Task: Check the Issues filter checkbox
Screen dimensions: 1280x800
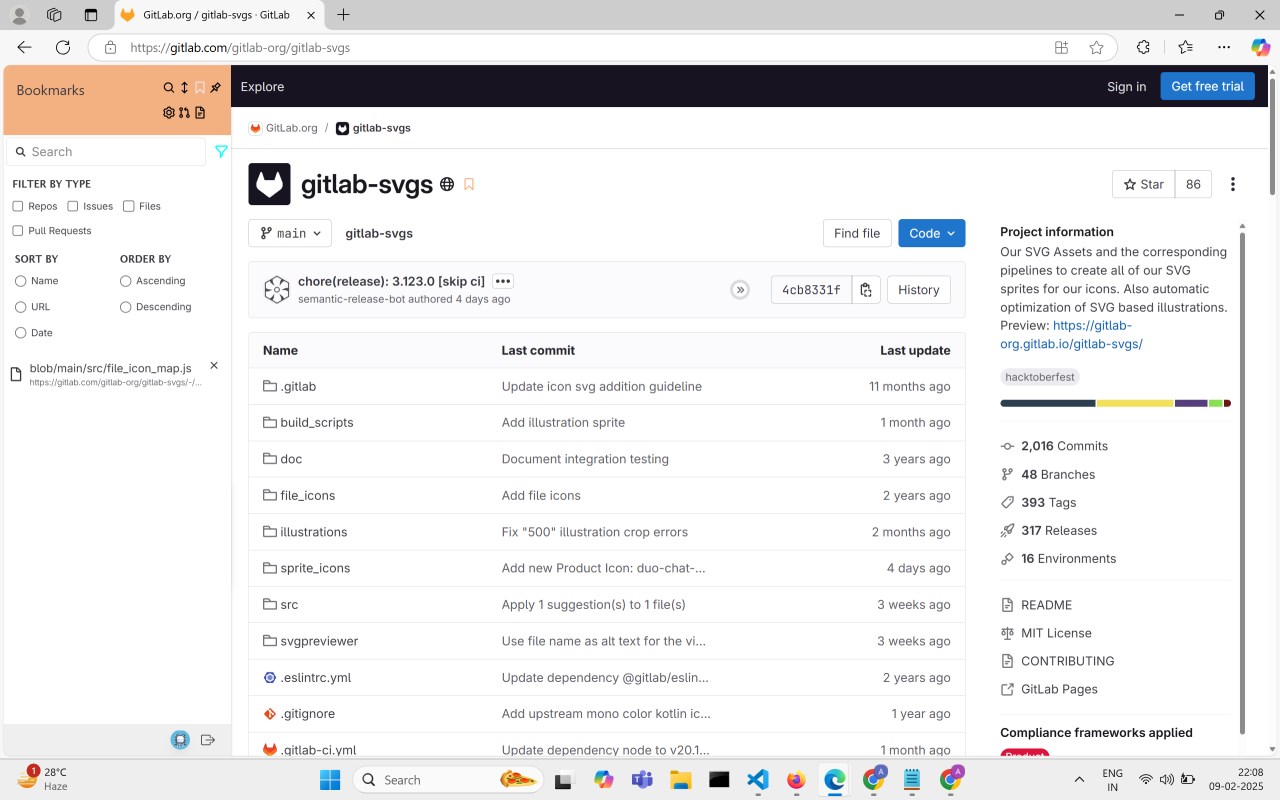Action: click(73, 206)
